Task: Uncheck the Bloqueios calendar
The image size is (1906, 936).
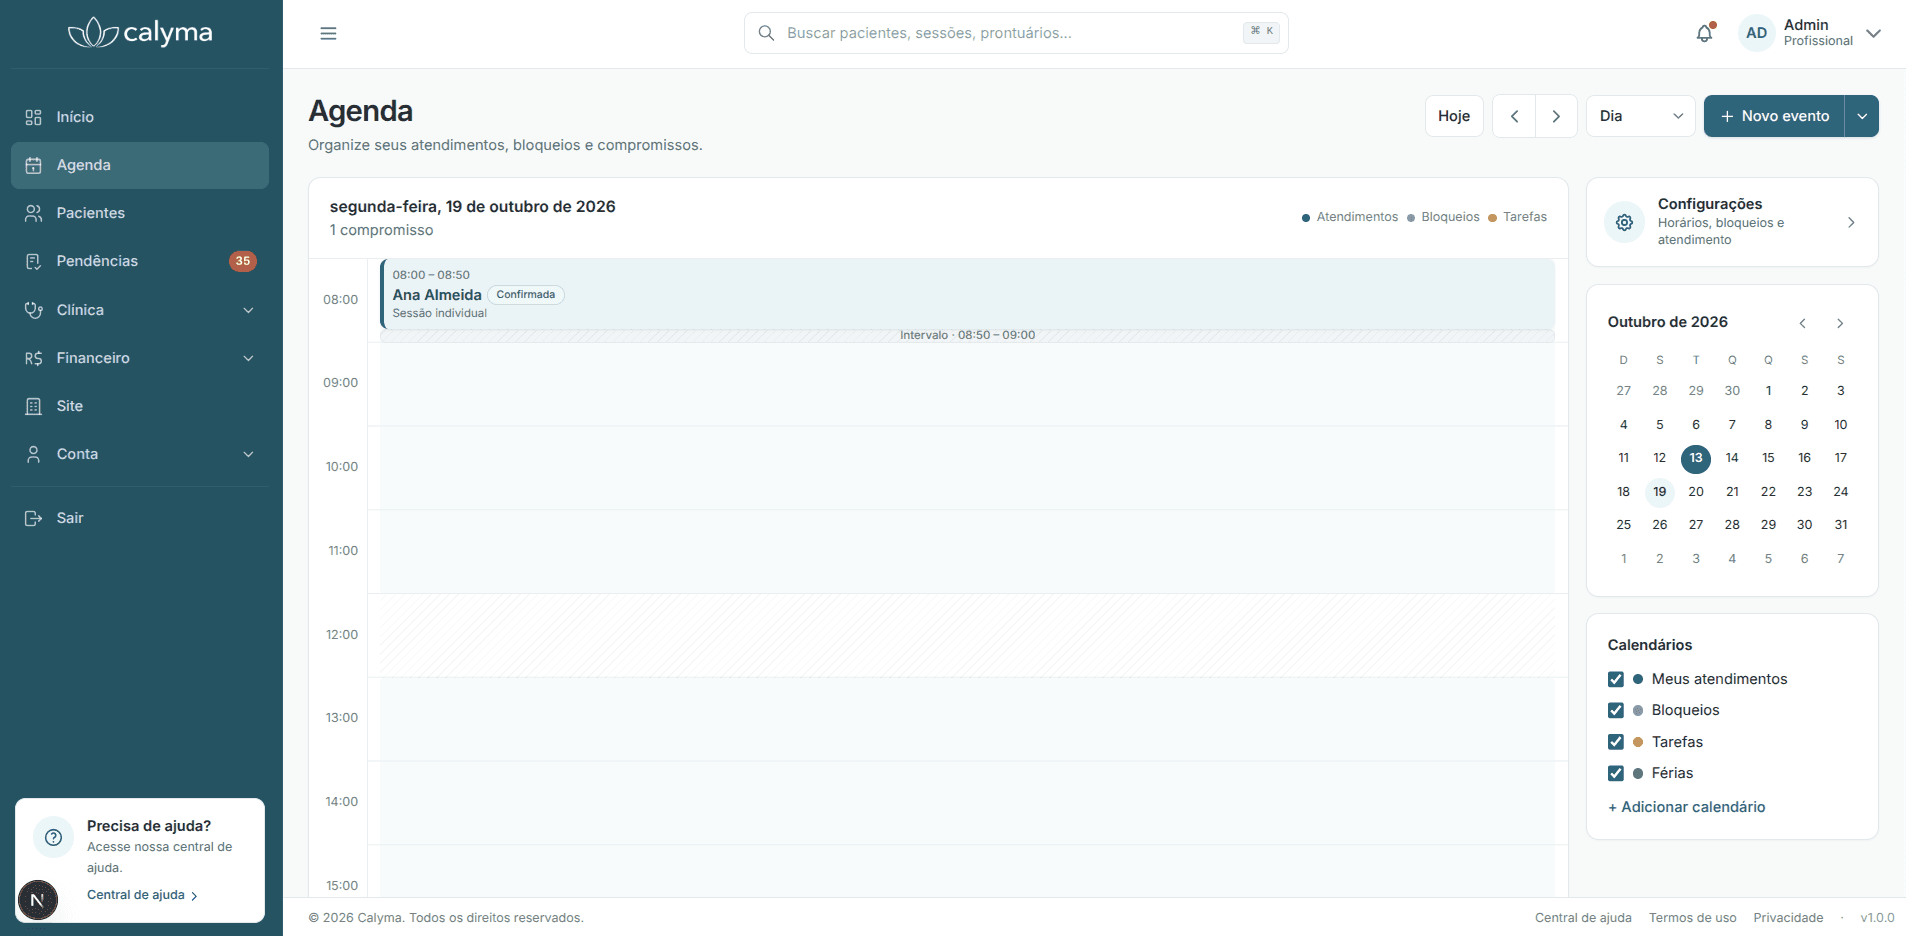Action: click(1616, 710)
